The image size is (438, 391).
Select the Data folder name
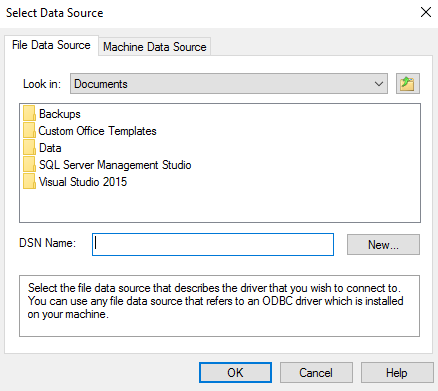pos(50,148)
